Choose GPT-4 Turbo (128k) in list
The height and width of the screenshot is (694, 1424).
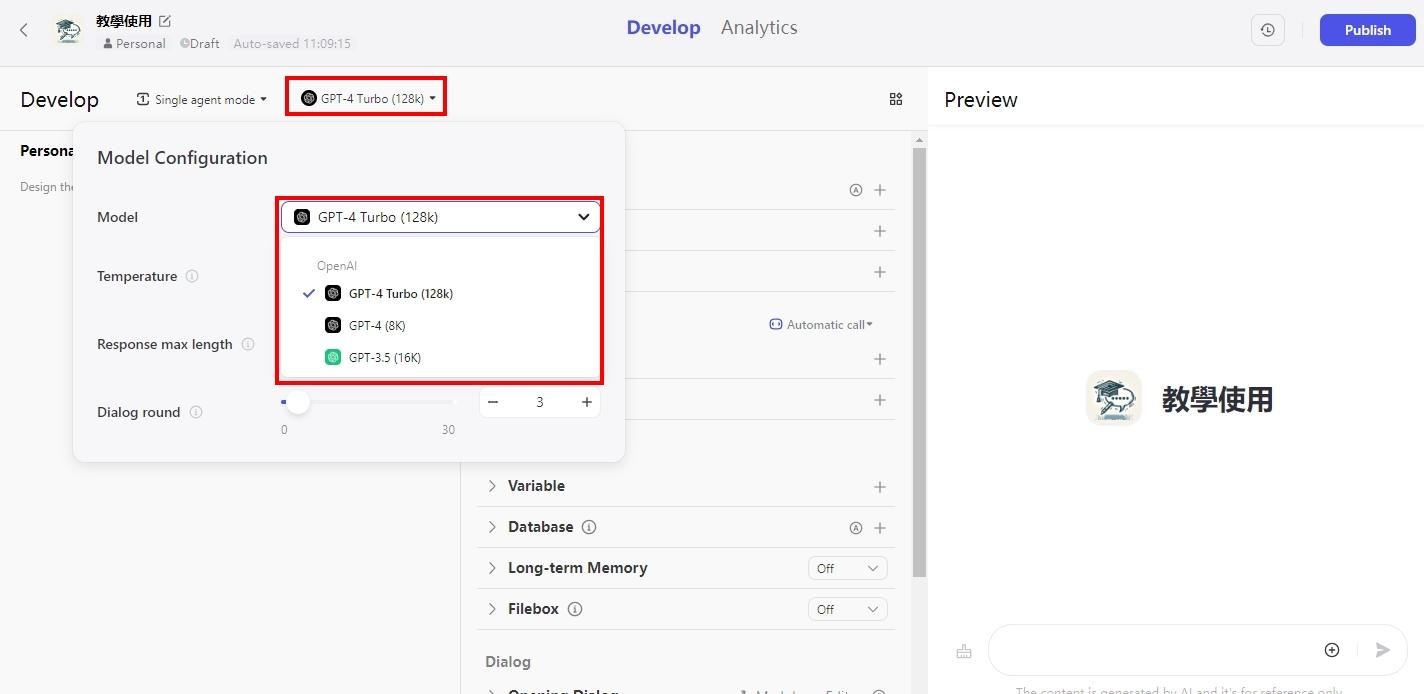point(400,294)
